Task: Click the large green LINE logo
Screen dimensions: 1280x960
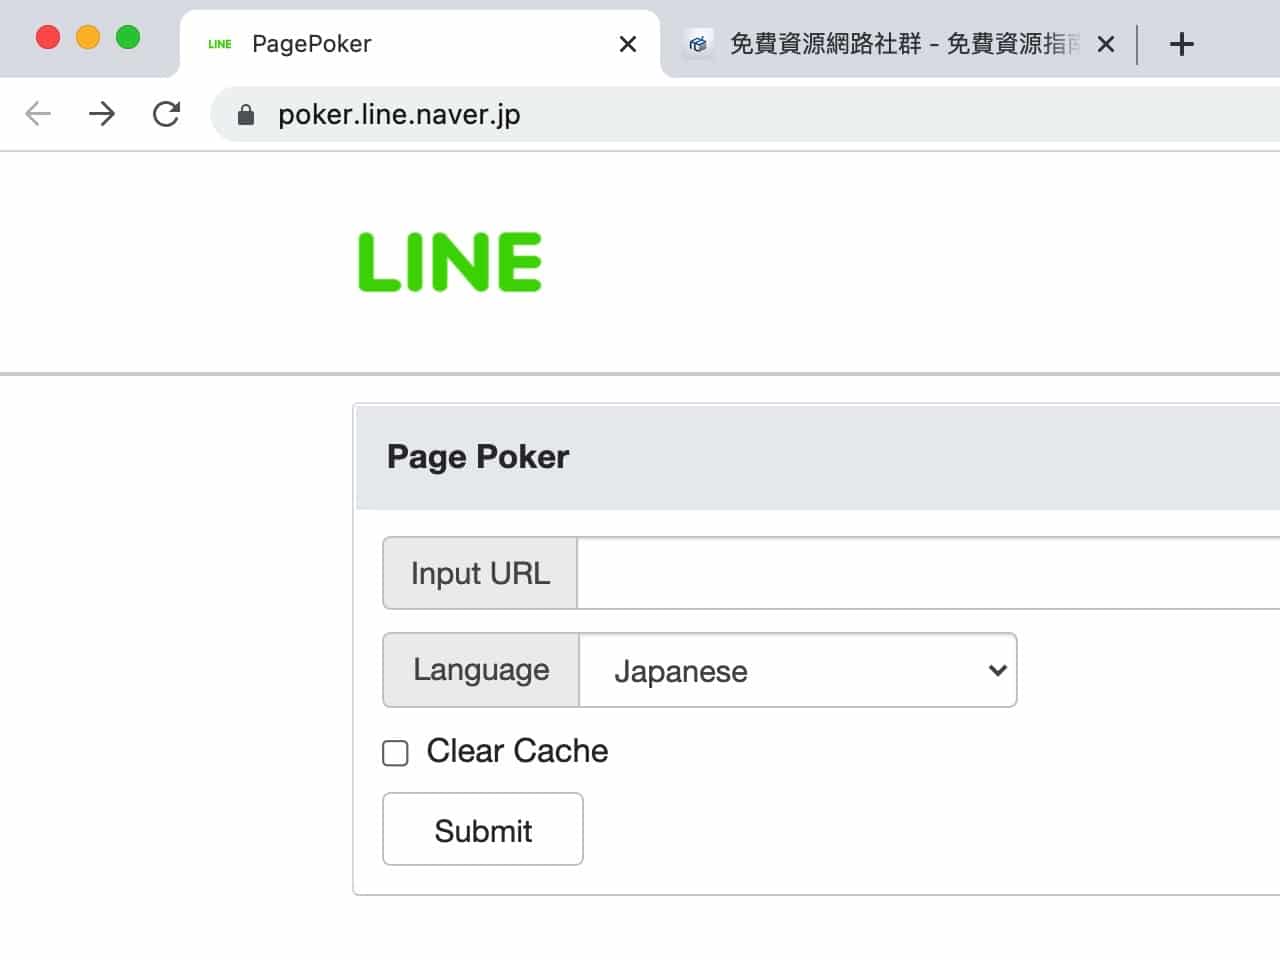Action: (x=450, y=262)
